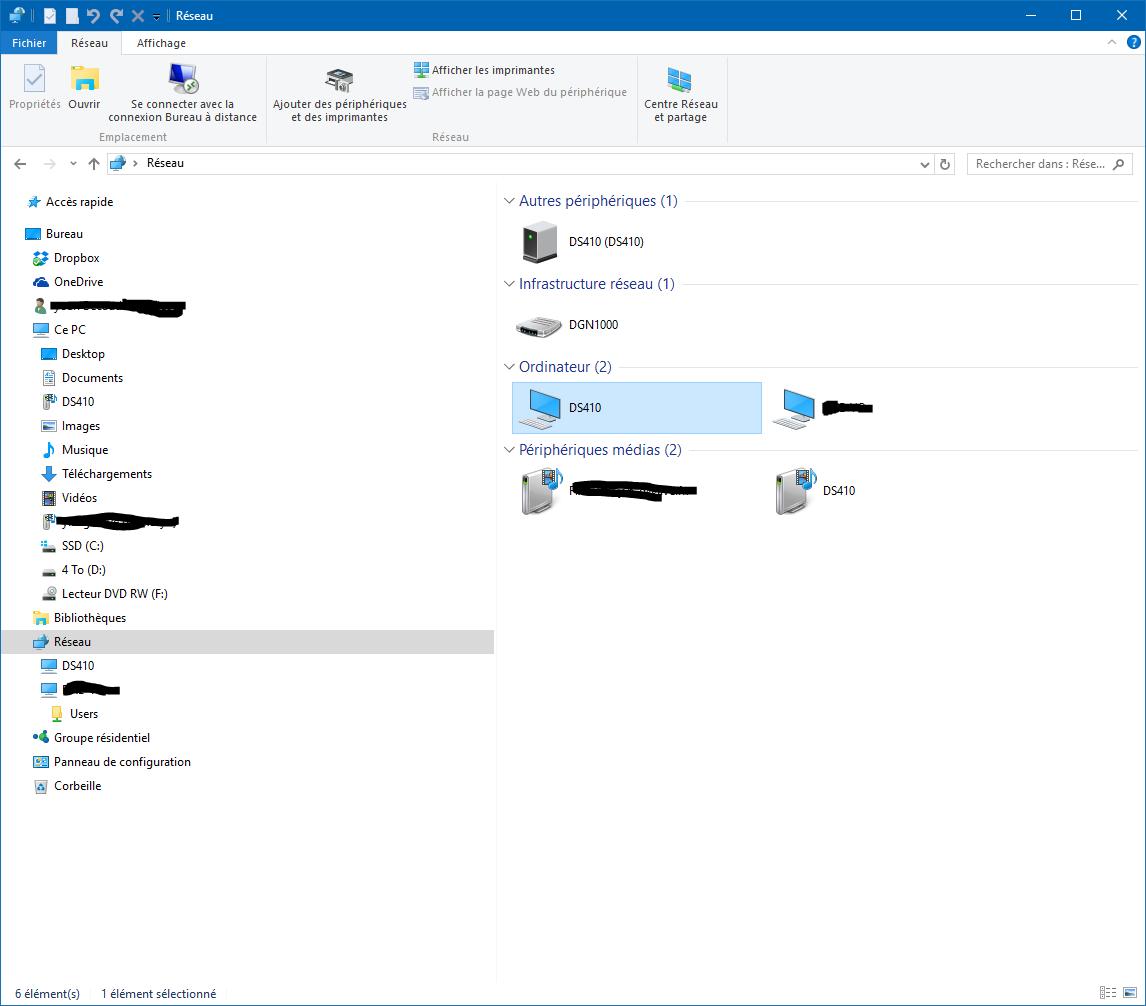The width and height of the screenshot is (1146, 1006).
Task: Switch to details view layout
Action: tap(1107, 992)
